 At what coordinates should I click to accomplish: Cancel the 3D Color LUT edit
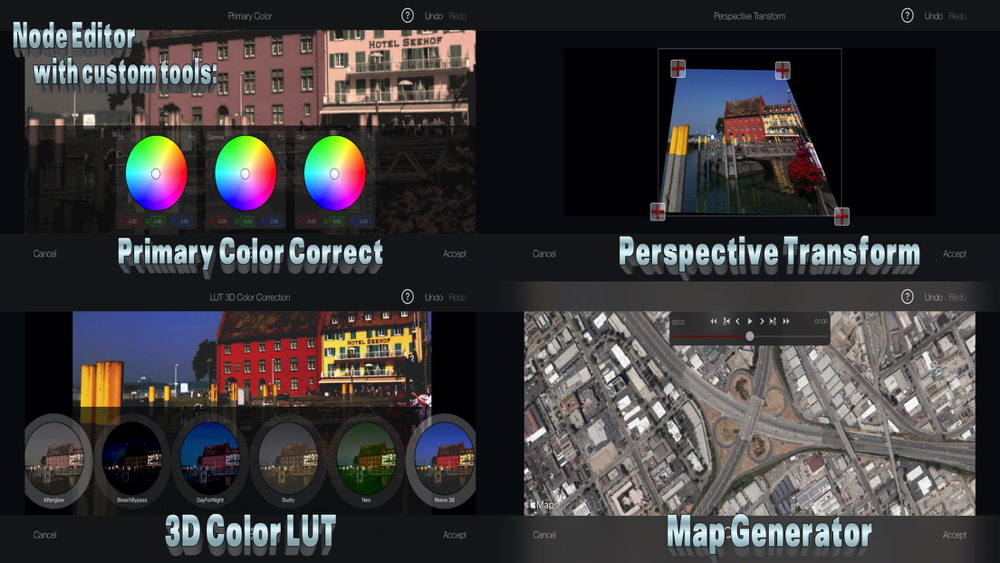click(45, 535)
